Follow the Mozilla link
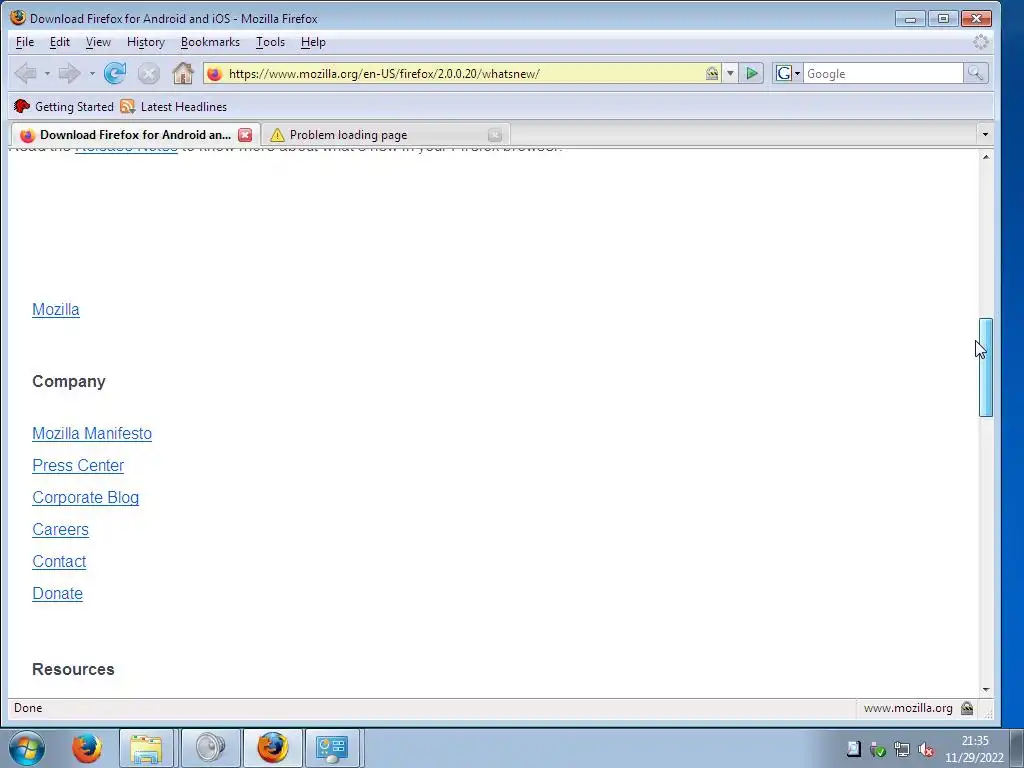Viewport: 1024px width, 768px height. 56,310
